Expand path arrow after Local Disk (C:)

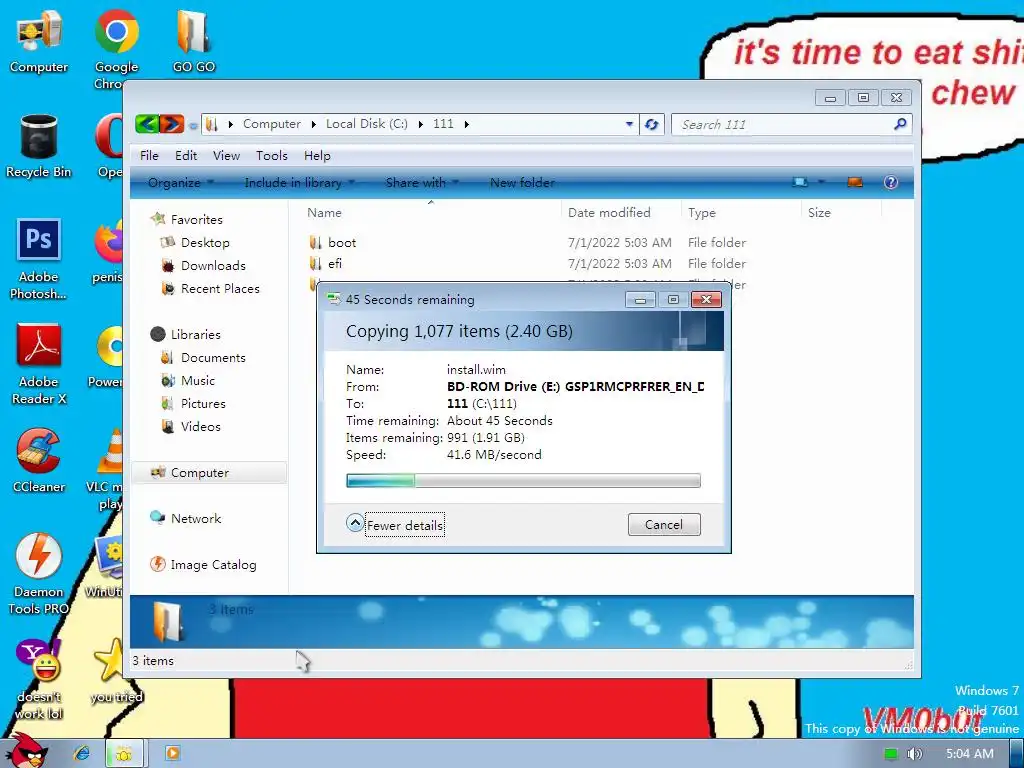pyautogui.click(x=420, y=124)
